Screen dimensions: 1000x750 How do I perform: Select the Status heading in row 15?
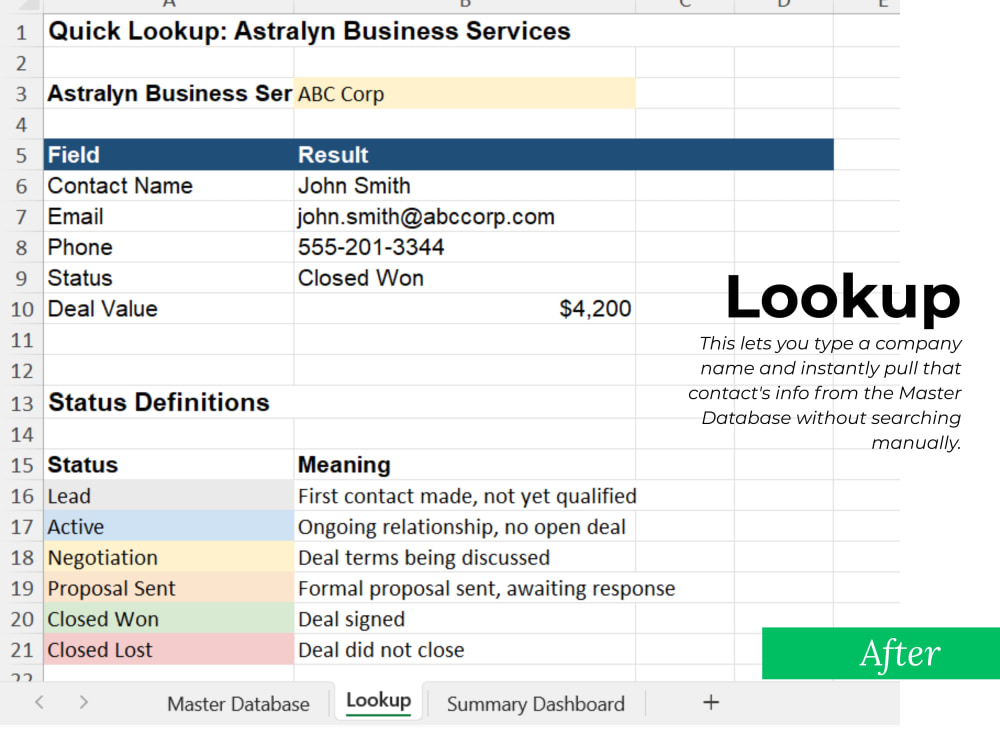tap(169, 465)
